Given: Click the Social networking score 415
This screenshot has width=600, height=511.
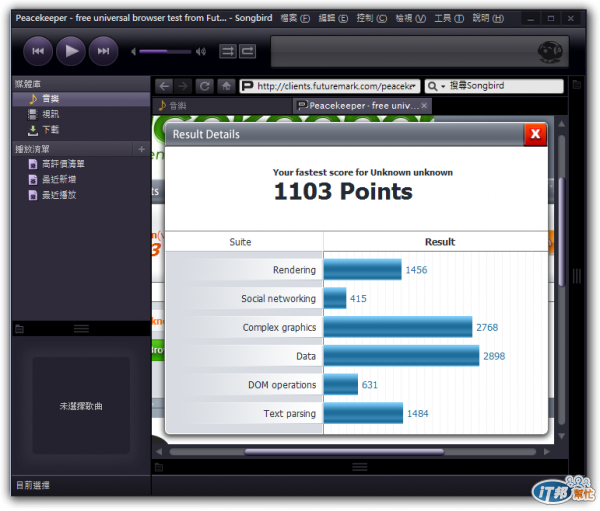Looking at the screenshot, I should tap(358, 299).
